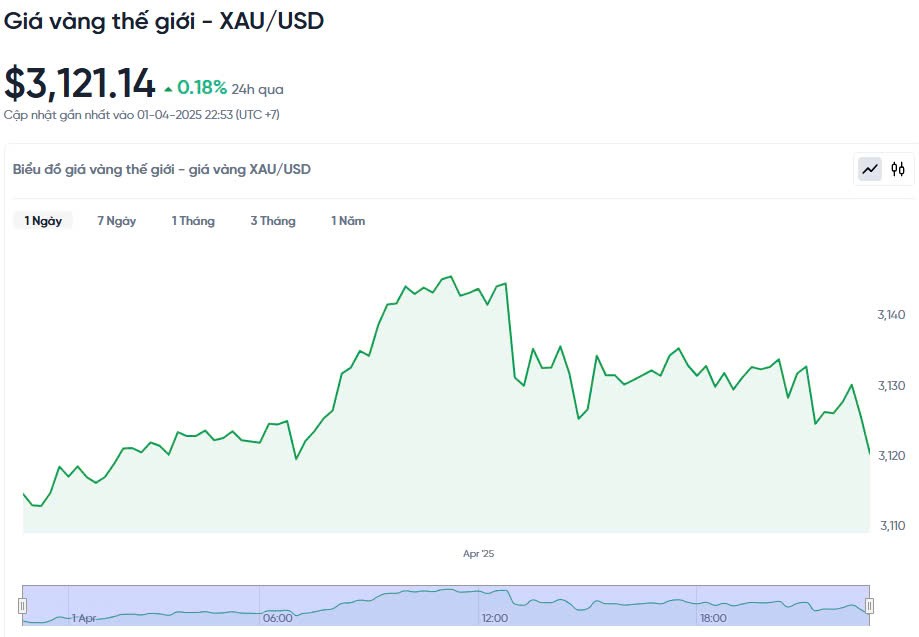This screenshot has height=637, width=919.
Task: Click the left handle of range navigator
Action: click(22, 605)
